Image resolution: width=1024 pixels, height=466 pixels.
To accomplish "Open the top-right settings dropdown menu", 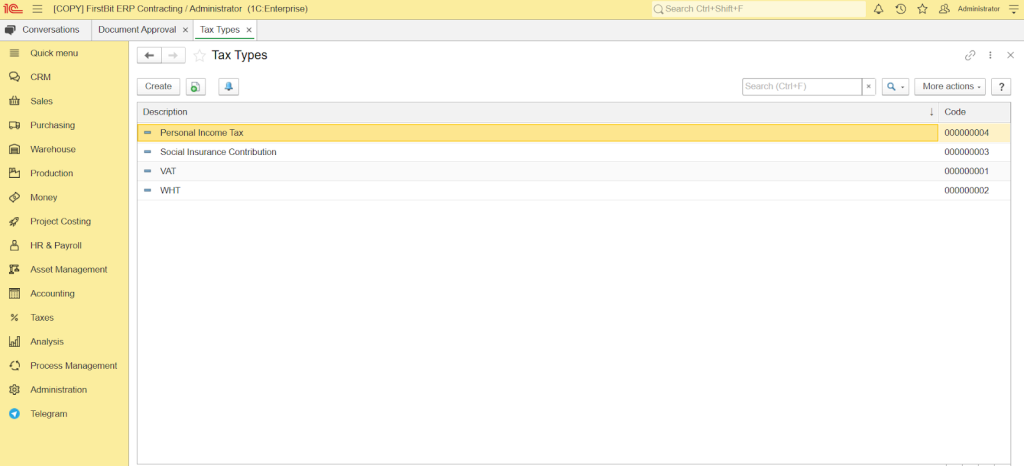I will click(1012, 9).
